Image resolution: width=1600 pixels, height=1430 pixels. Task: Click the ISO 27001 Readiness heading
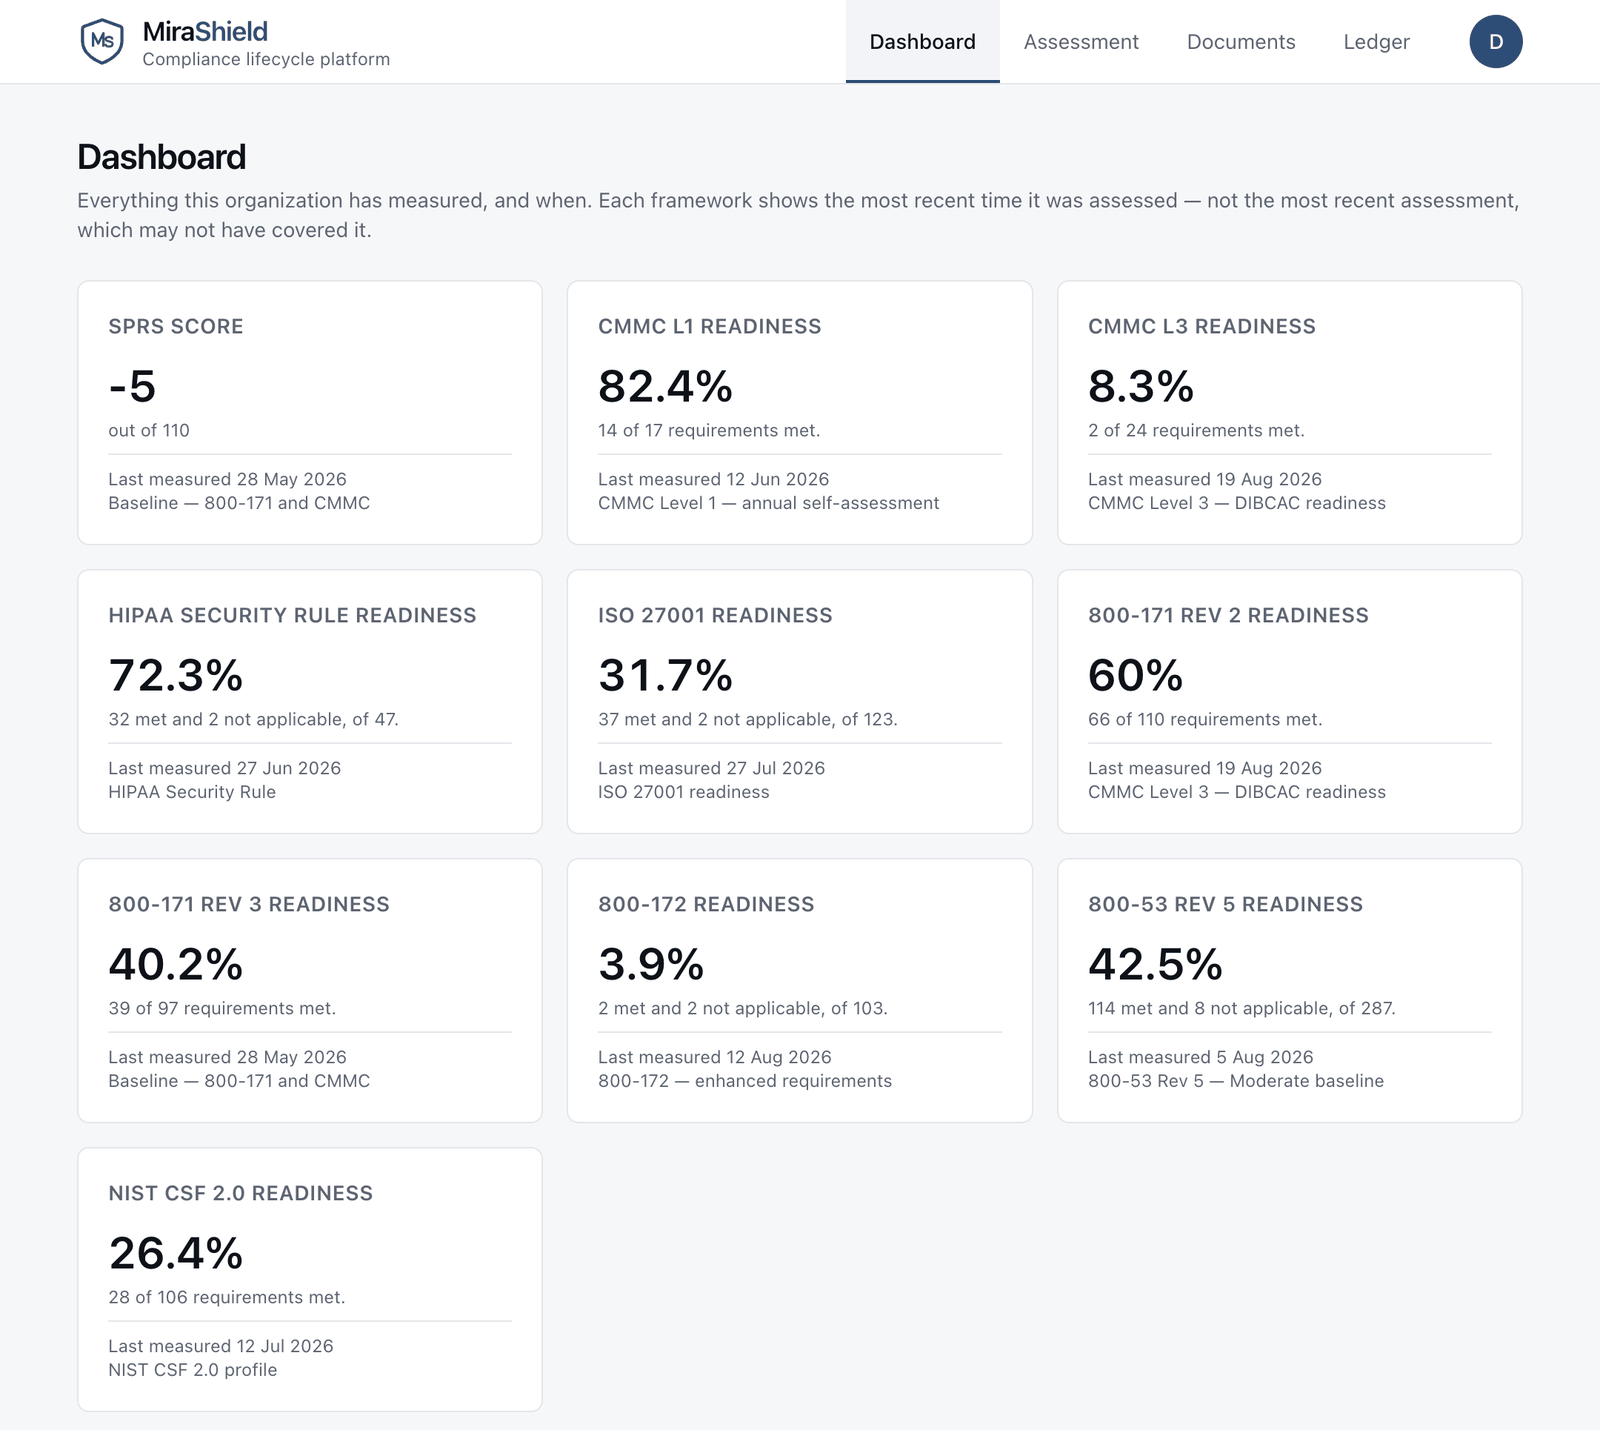pos(715,616)
